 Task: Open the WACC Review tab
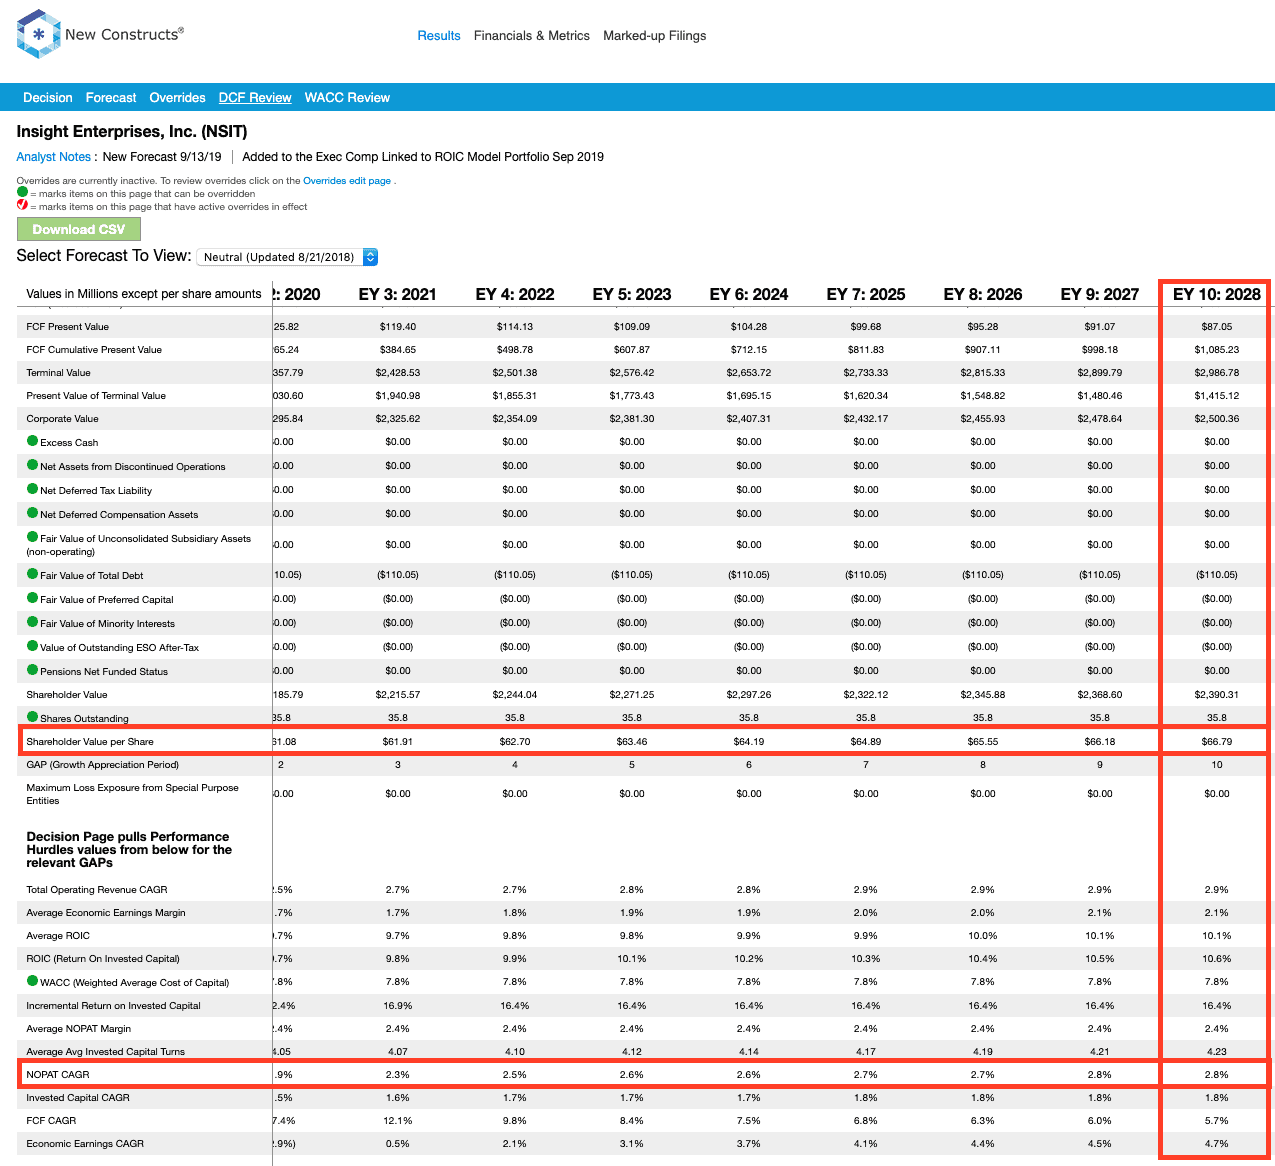click(347, 98)
